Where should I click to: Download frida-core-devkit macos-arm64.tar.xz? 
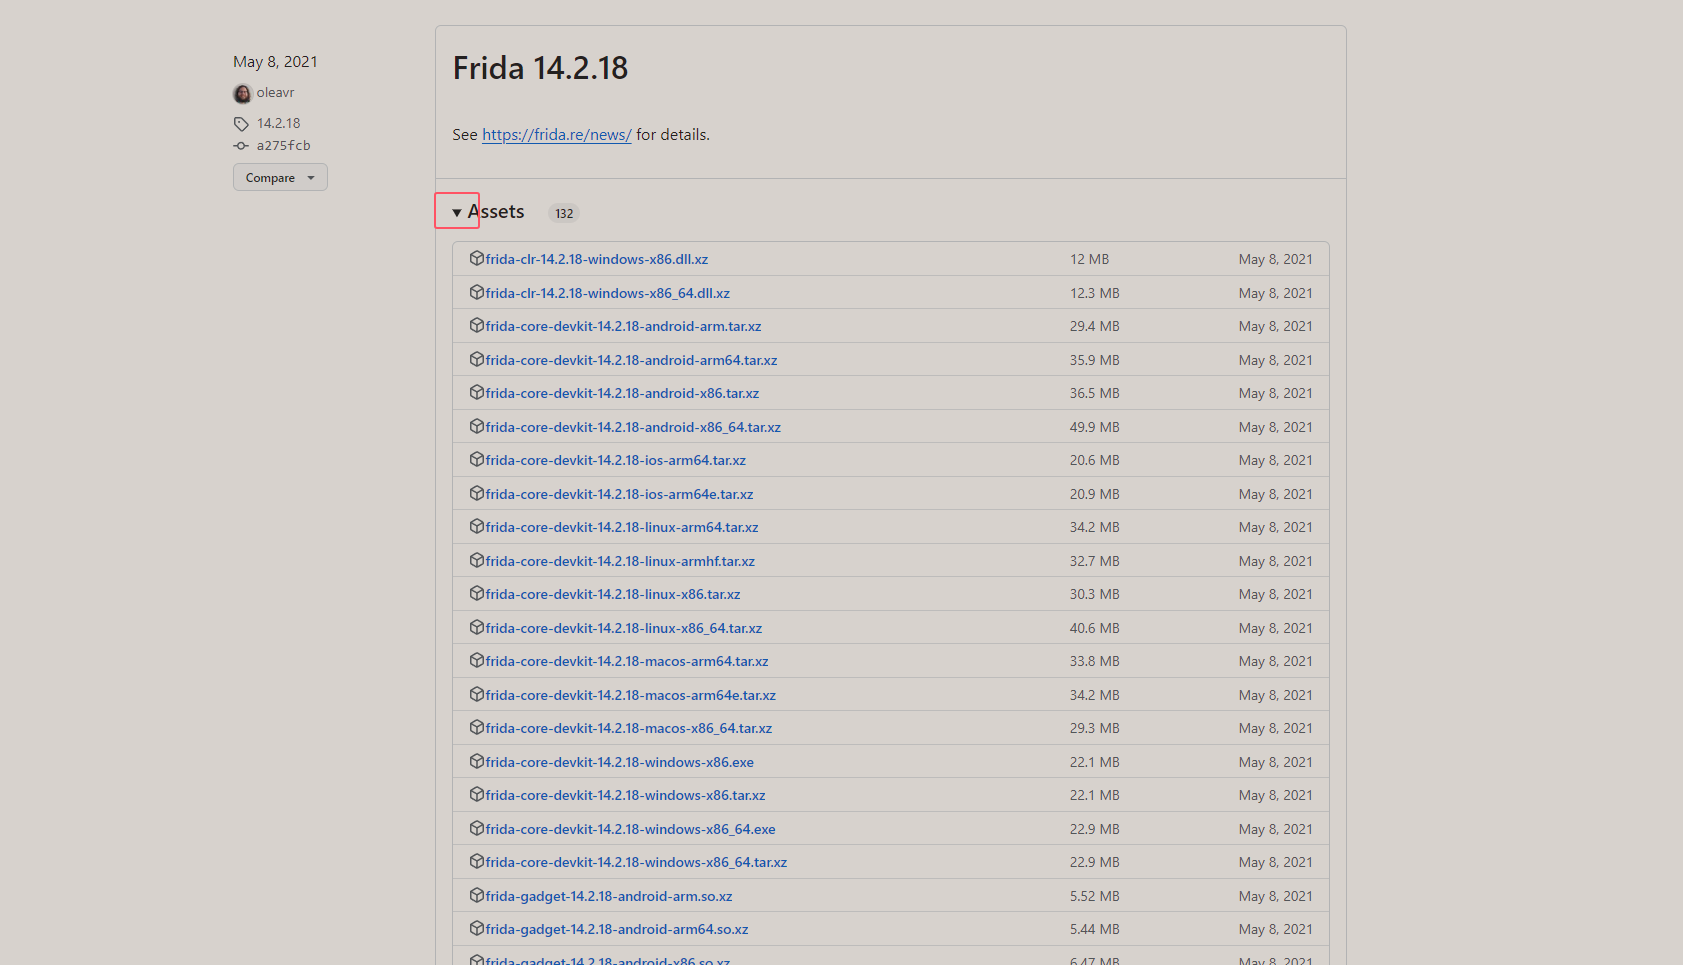tap(627, 661)
